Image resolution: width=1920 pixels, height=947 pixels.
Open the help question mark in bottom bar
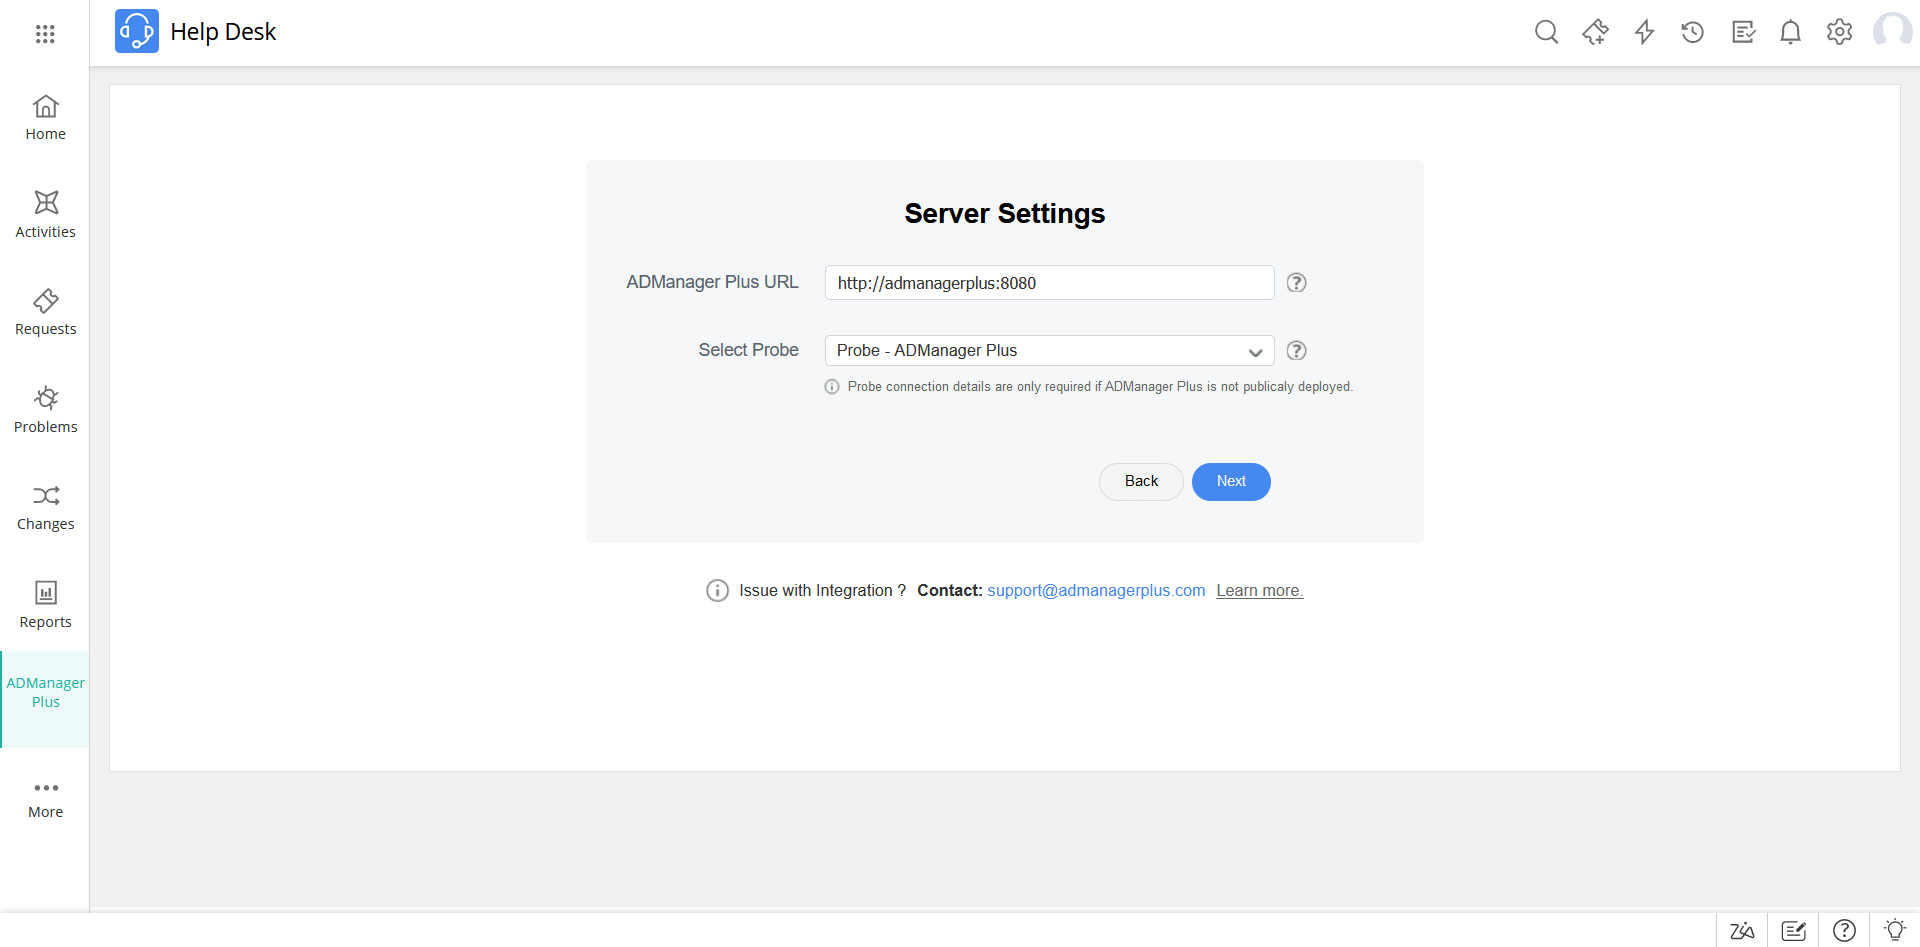(1844, 931)
